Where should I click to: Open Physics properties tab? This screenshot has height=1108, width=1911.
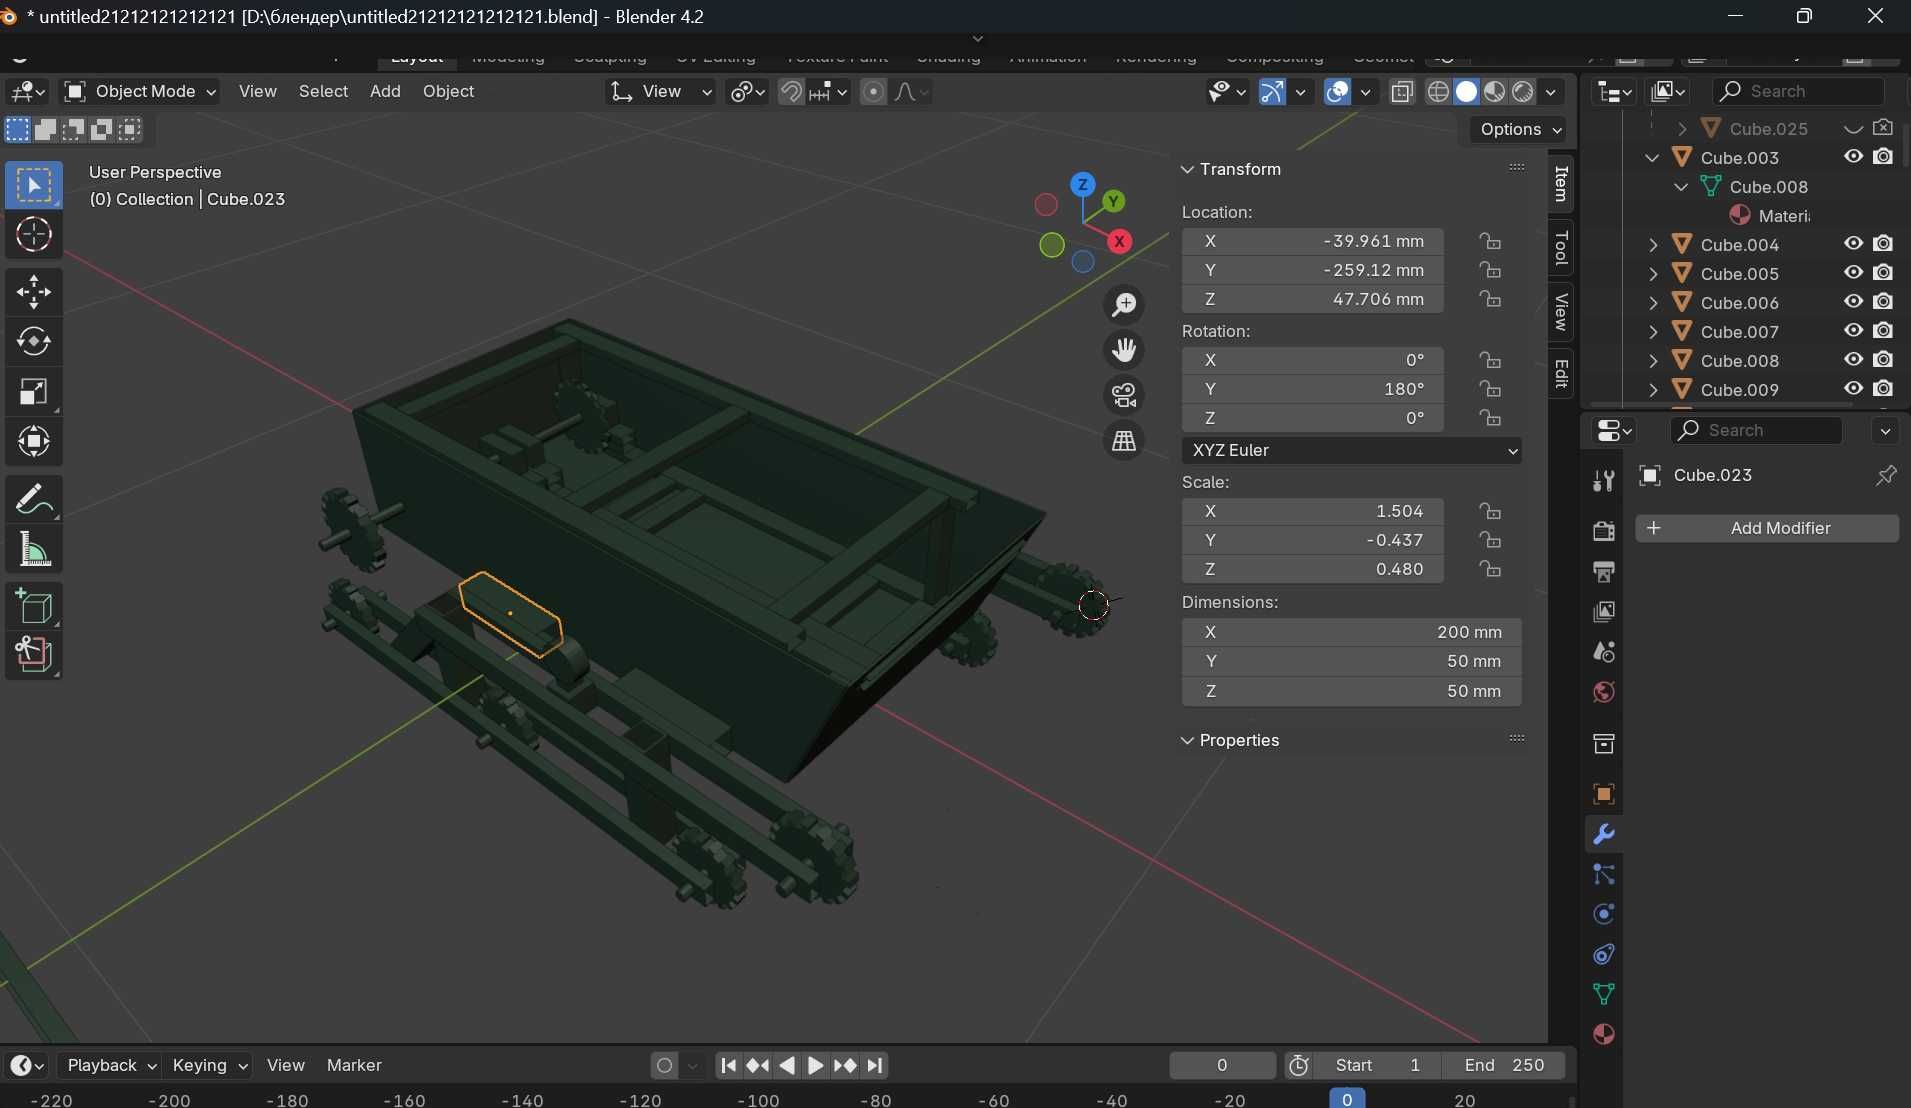click(x=1604, y=914)
